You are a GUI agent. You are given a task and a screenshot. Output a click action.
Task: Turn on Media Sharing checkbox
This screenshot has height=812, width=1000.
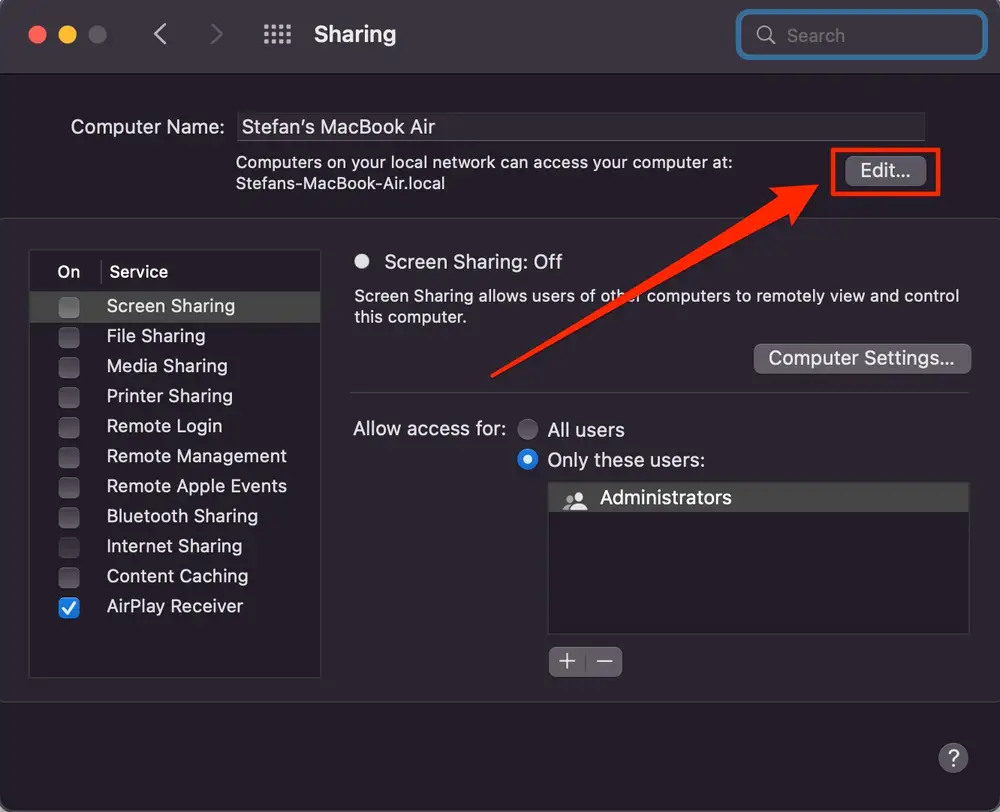point(69,367)
